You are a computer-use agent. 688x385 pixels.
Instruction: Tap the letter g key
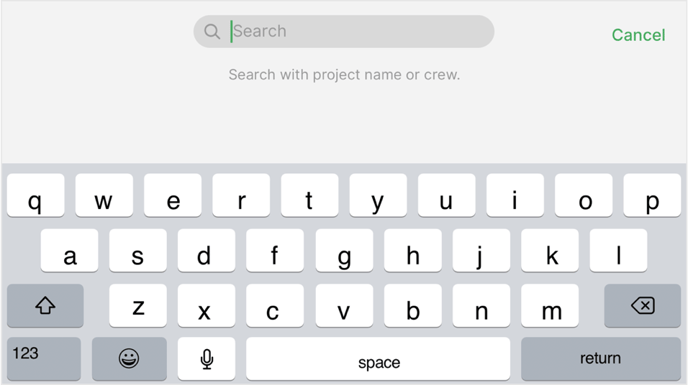(x=344, y=250)
